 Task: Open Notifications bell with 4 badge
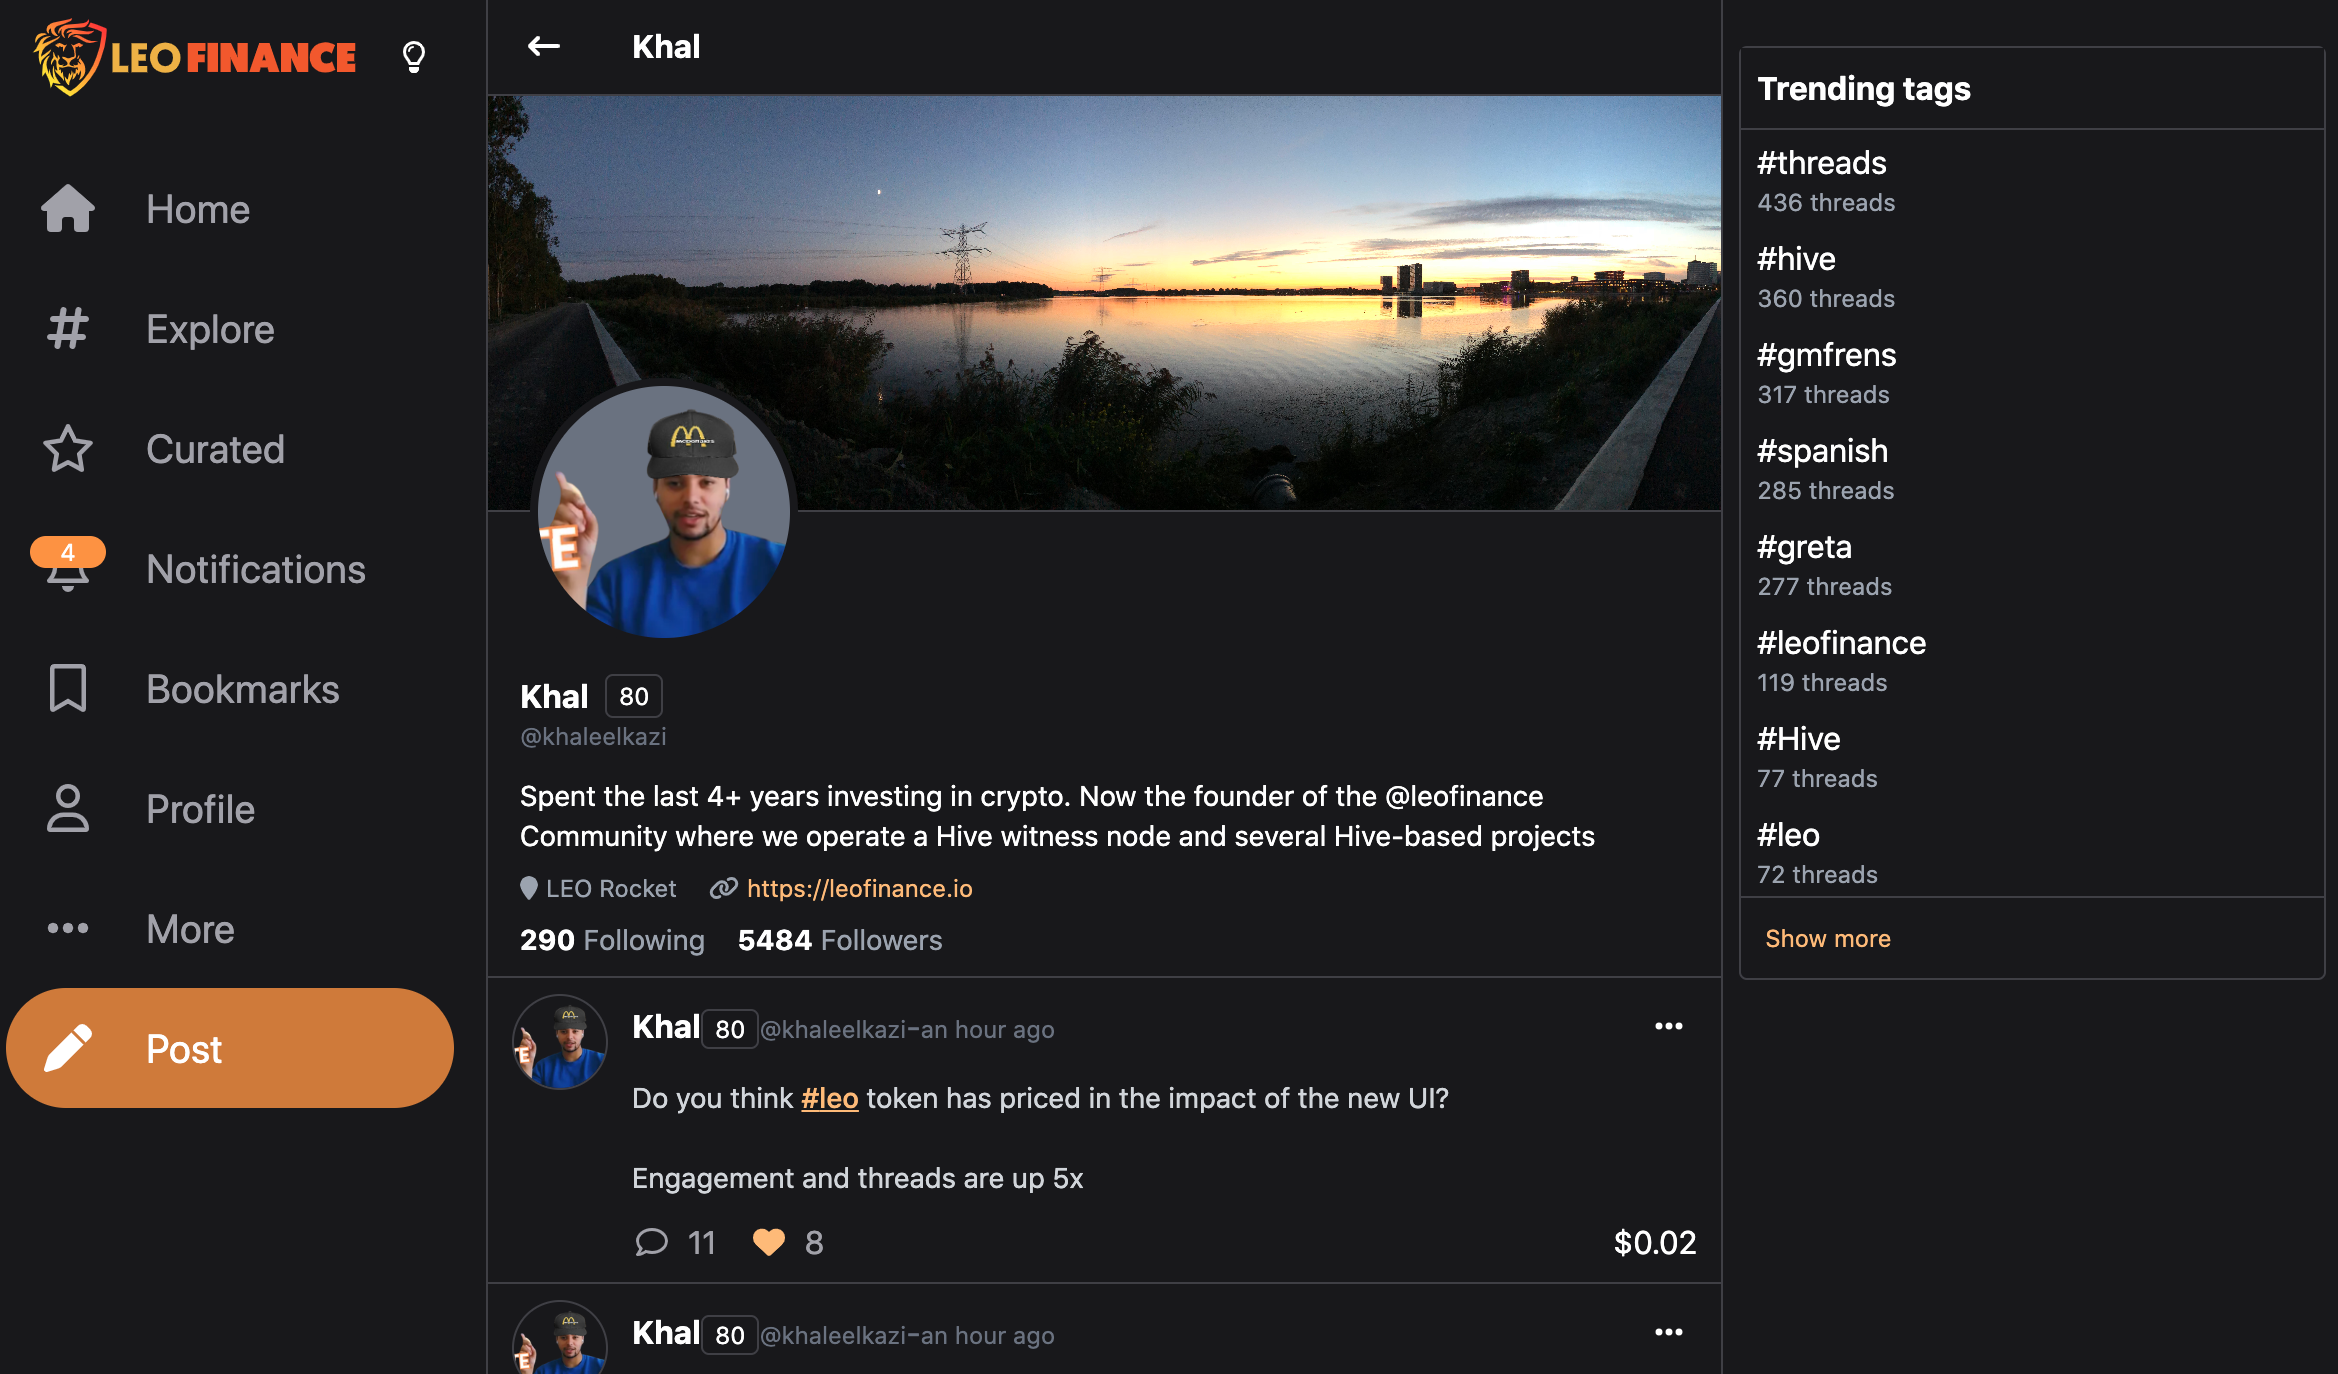(68, 567)
